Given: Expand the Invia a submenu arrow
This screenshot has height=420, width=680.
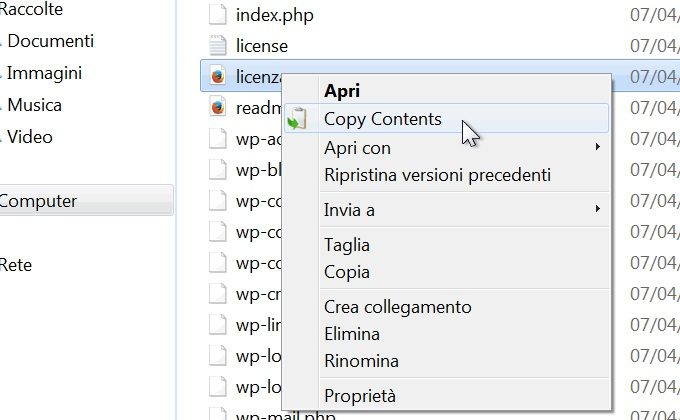Looking at the screenshot, I should [x=598, y=210].
